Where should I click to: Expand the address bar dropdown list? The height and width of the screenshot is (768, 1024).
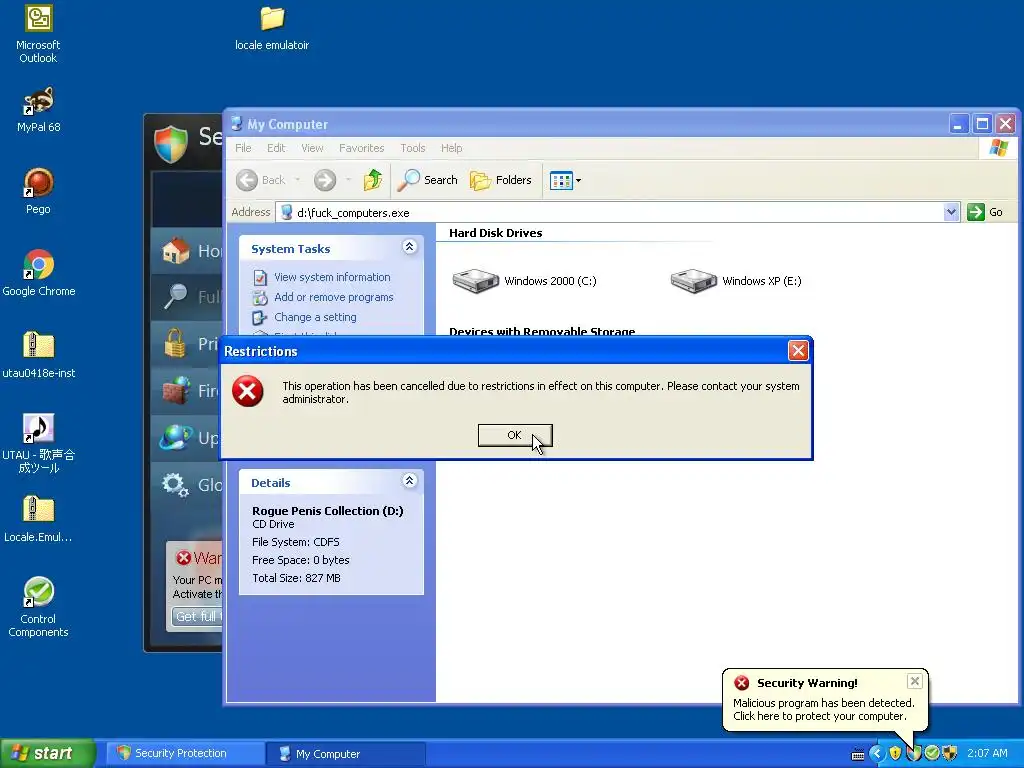(951, 212)
